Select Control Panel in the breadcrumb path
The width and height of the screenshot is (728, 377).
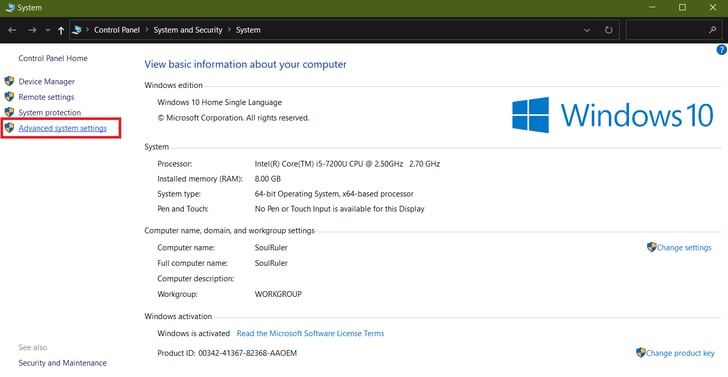117,30
